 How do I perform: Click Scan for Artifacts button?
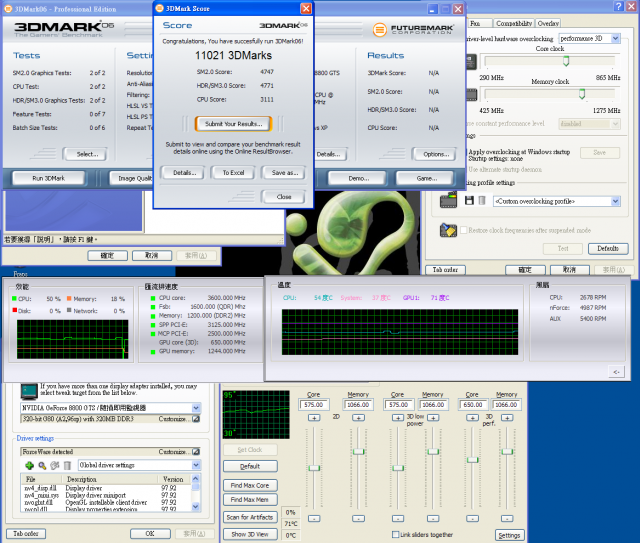click(x=250, y=517)
